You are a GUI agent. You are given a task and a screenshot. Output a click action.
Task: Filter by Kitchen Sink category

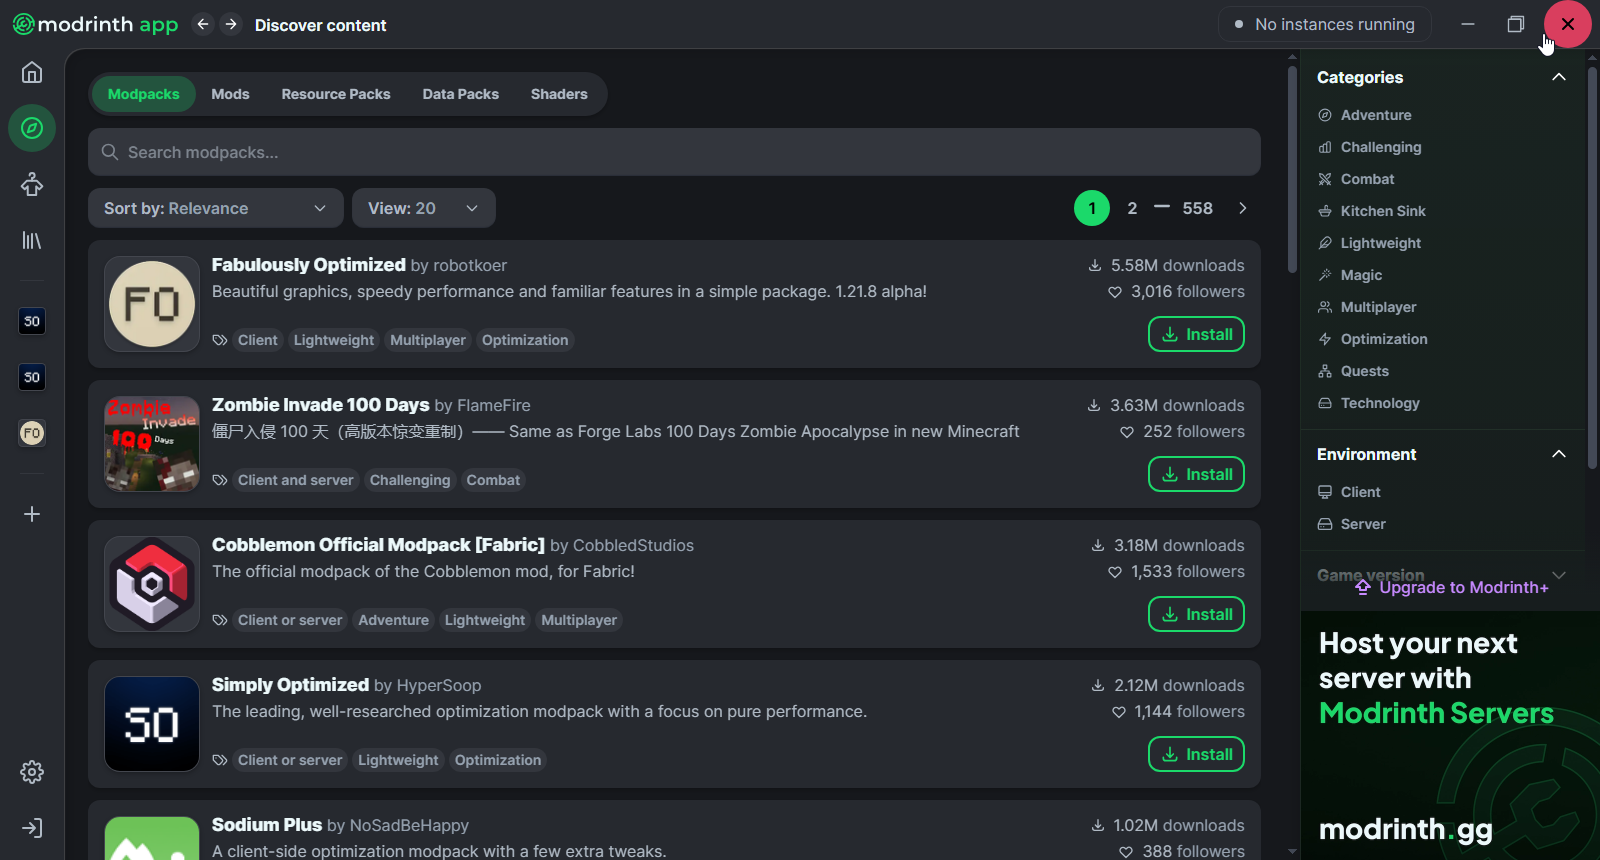1372,211
